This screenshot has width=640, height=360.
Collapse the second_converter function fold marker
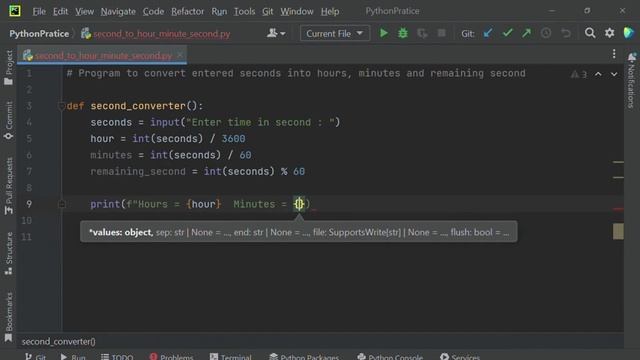tap(62, 106)
